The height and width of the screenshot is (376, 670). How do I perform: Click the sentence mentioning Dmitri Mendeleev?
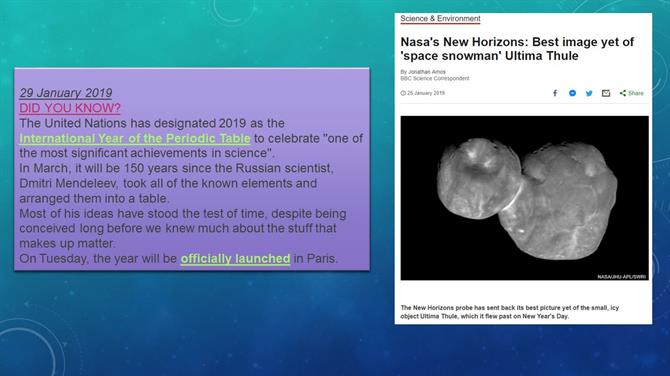coord(176,183)
